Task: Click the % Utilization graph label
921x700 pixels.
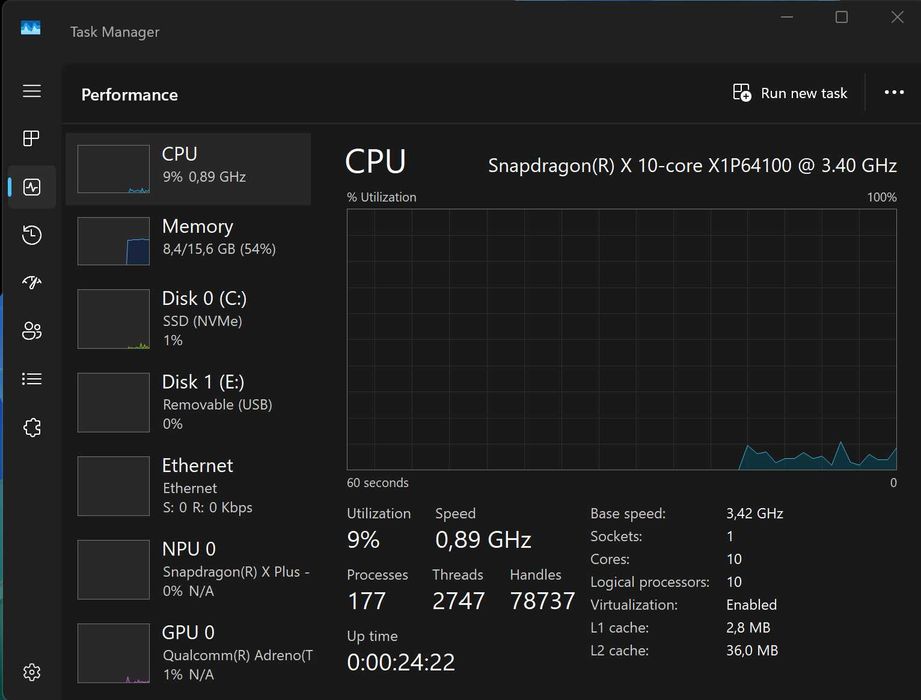Action: pyautogui.click(x=381, y=197)
